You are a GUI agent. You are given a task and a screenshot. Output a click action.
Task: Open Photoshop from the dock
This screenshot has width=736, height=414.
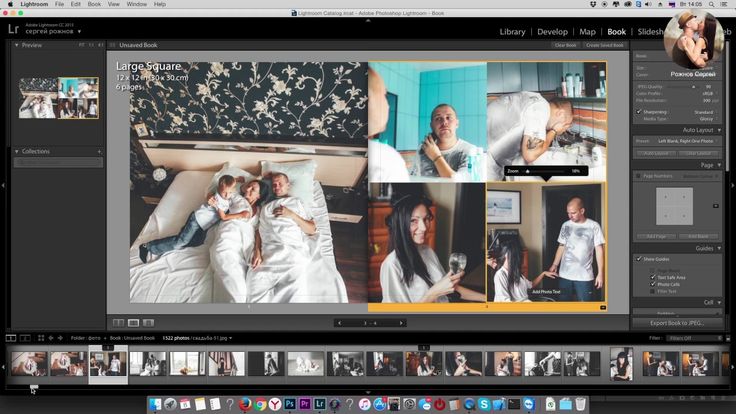[x=290, y=404]
